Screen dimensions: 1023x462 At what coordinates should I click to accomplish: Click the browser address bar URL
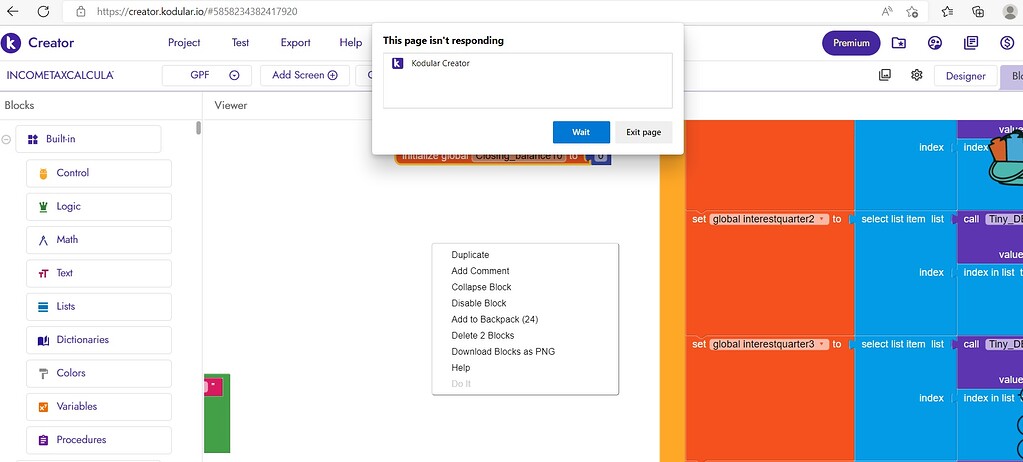pos(198,11)
